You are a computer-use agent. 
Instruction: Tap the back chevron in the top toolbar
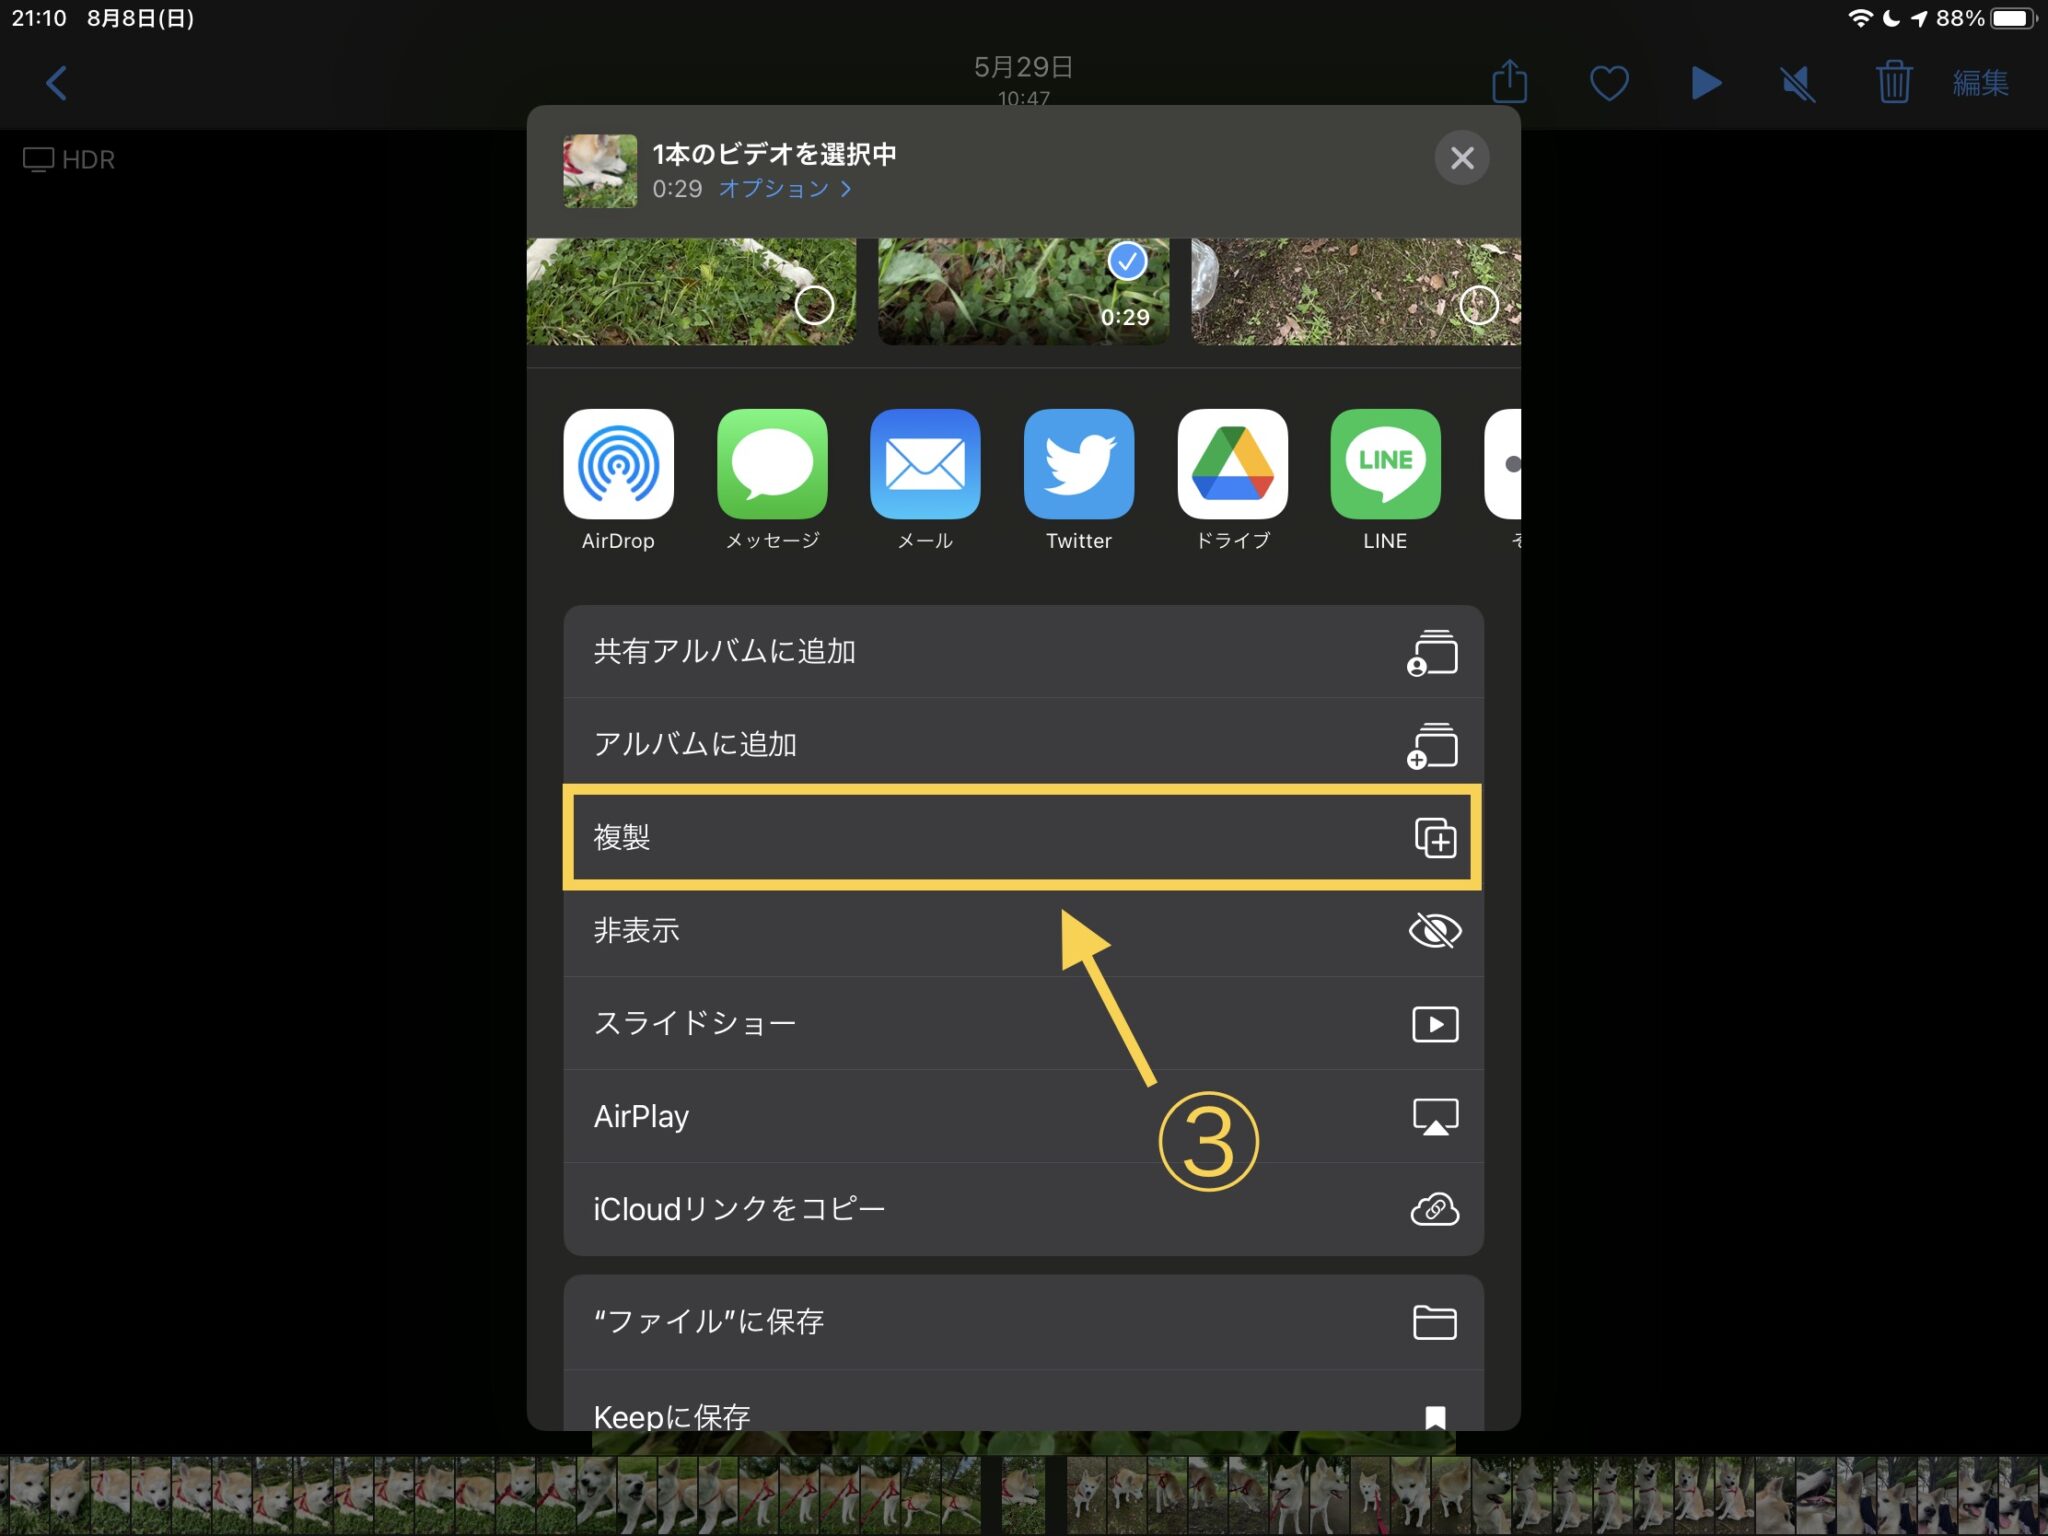coord(57,83)
